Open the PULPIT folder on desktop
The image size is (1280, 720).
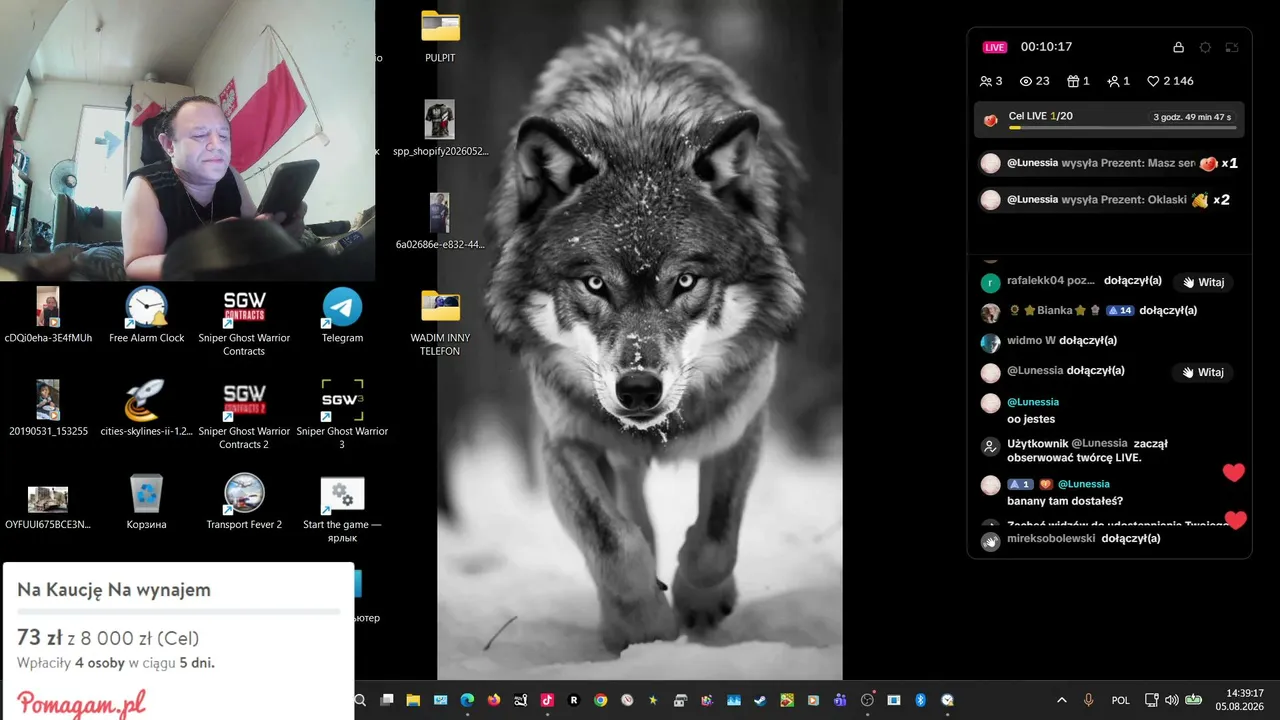[440, 35]
